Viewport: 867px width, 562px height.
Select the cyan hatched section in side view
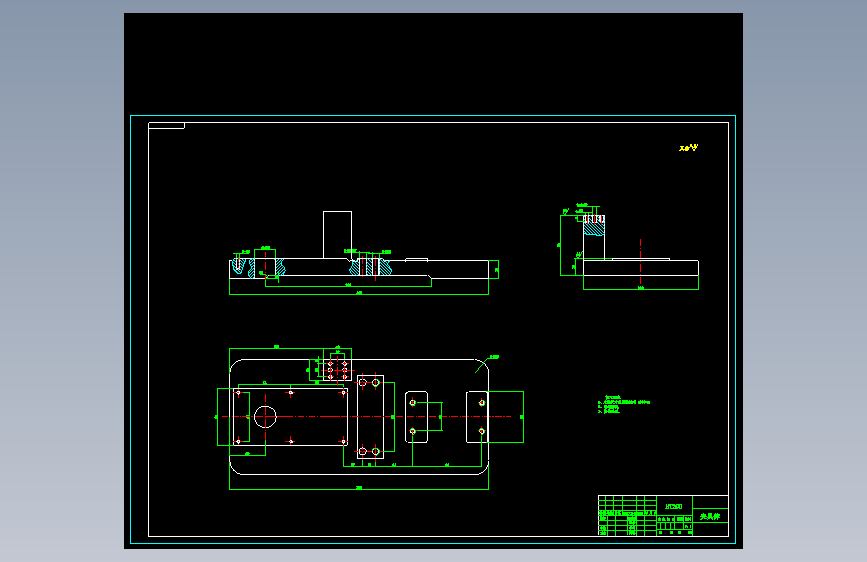pyautogui.click(x=594, y=226)
